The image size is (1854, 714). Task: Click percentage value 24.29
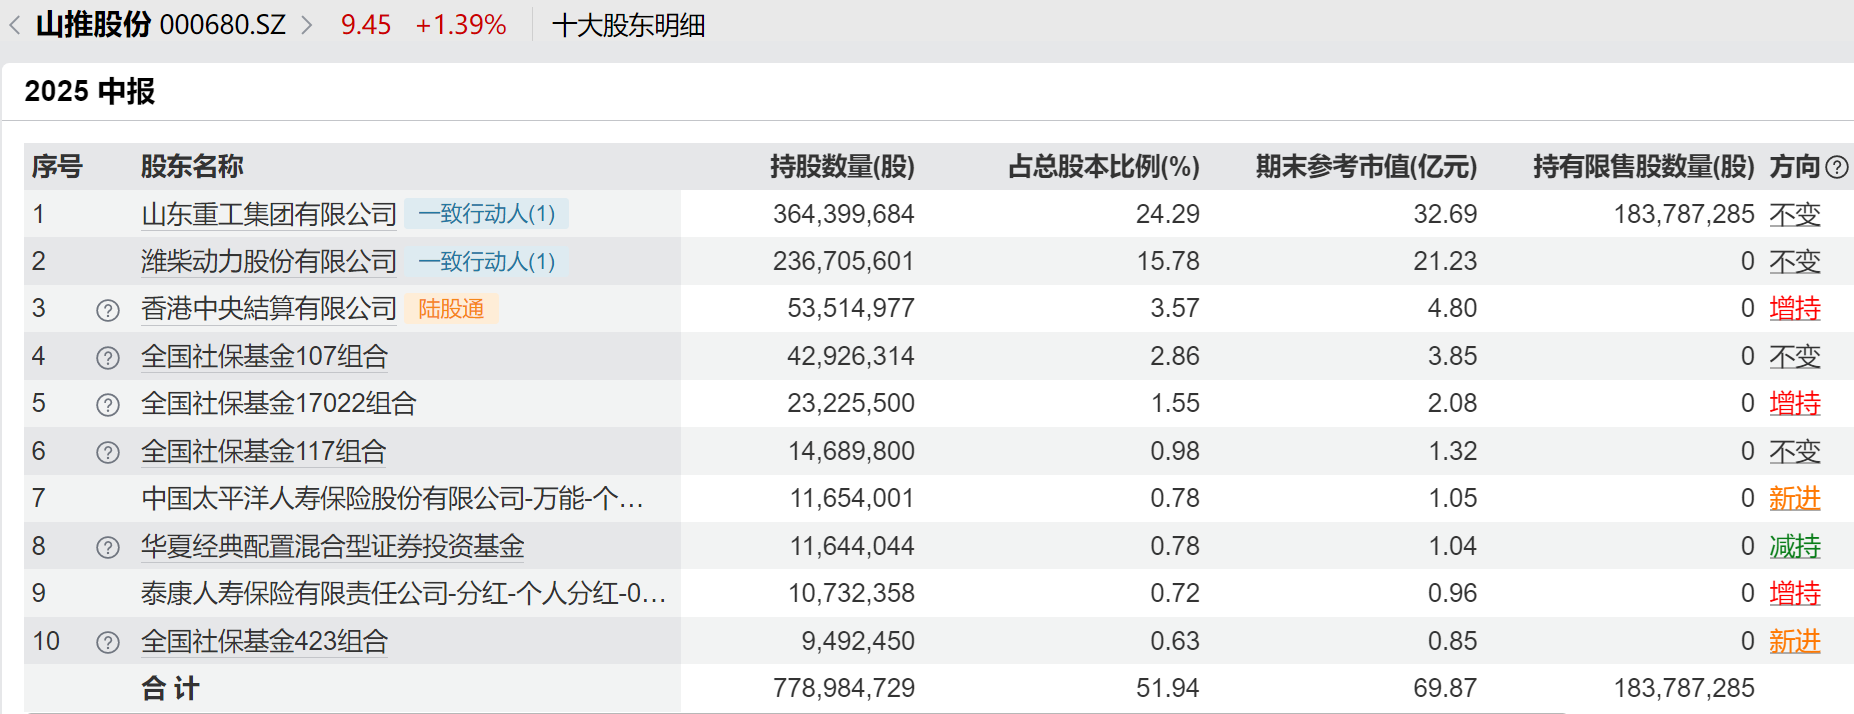coord(1168,214)
